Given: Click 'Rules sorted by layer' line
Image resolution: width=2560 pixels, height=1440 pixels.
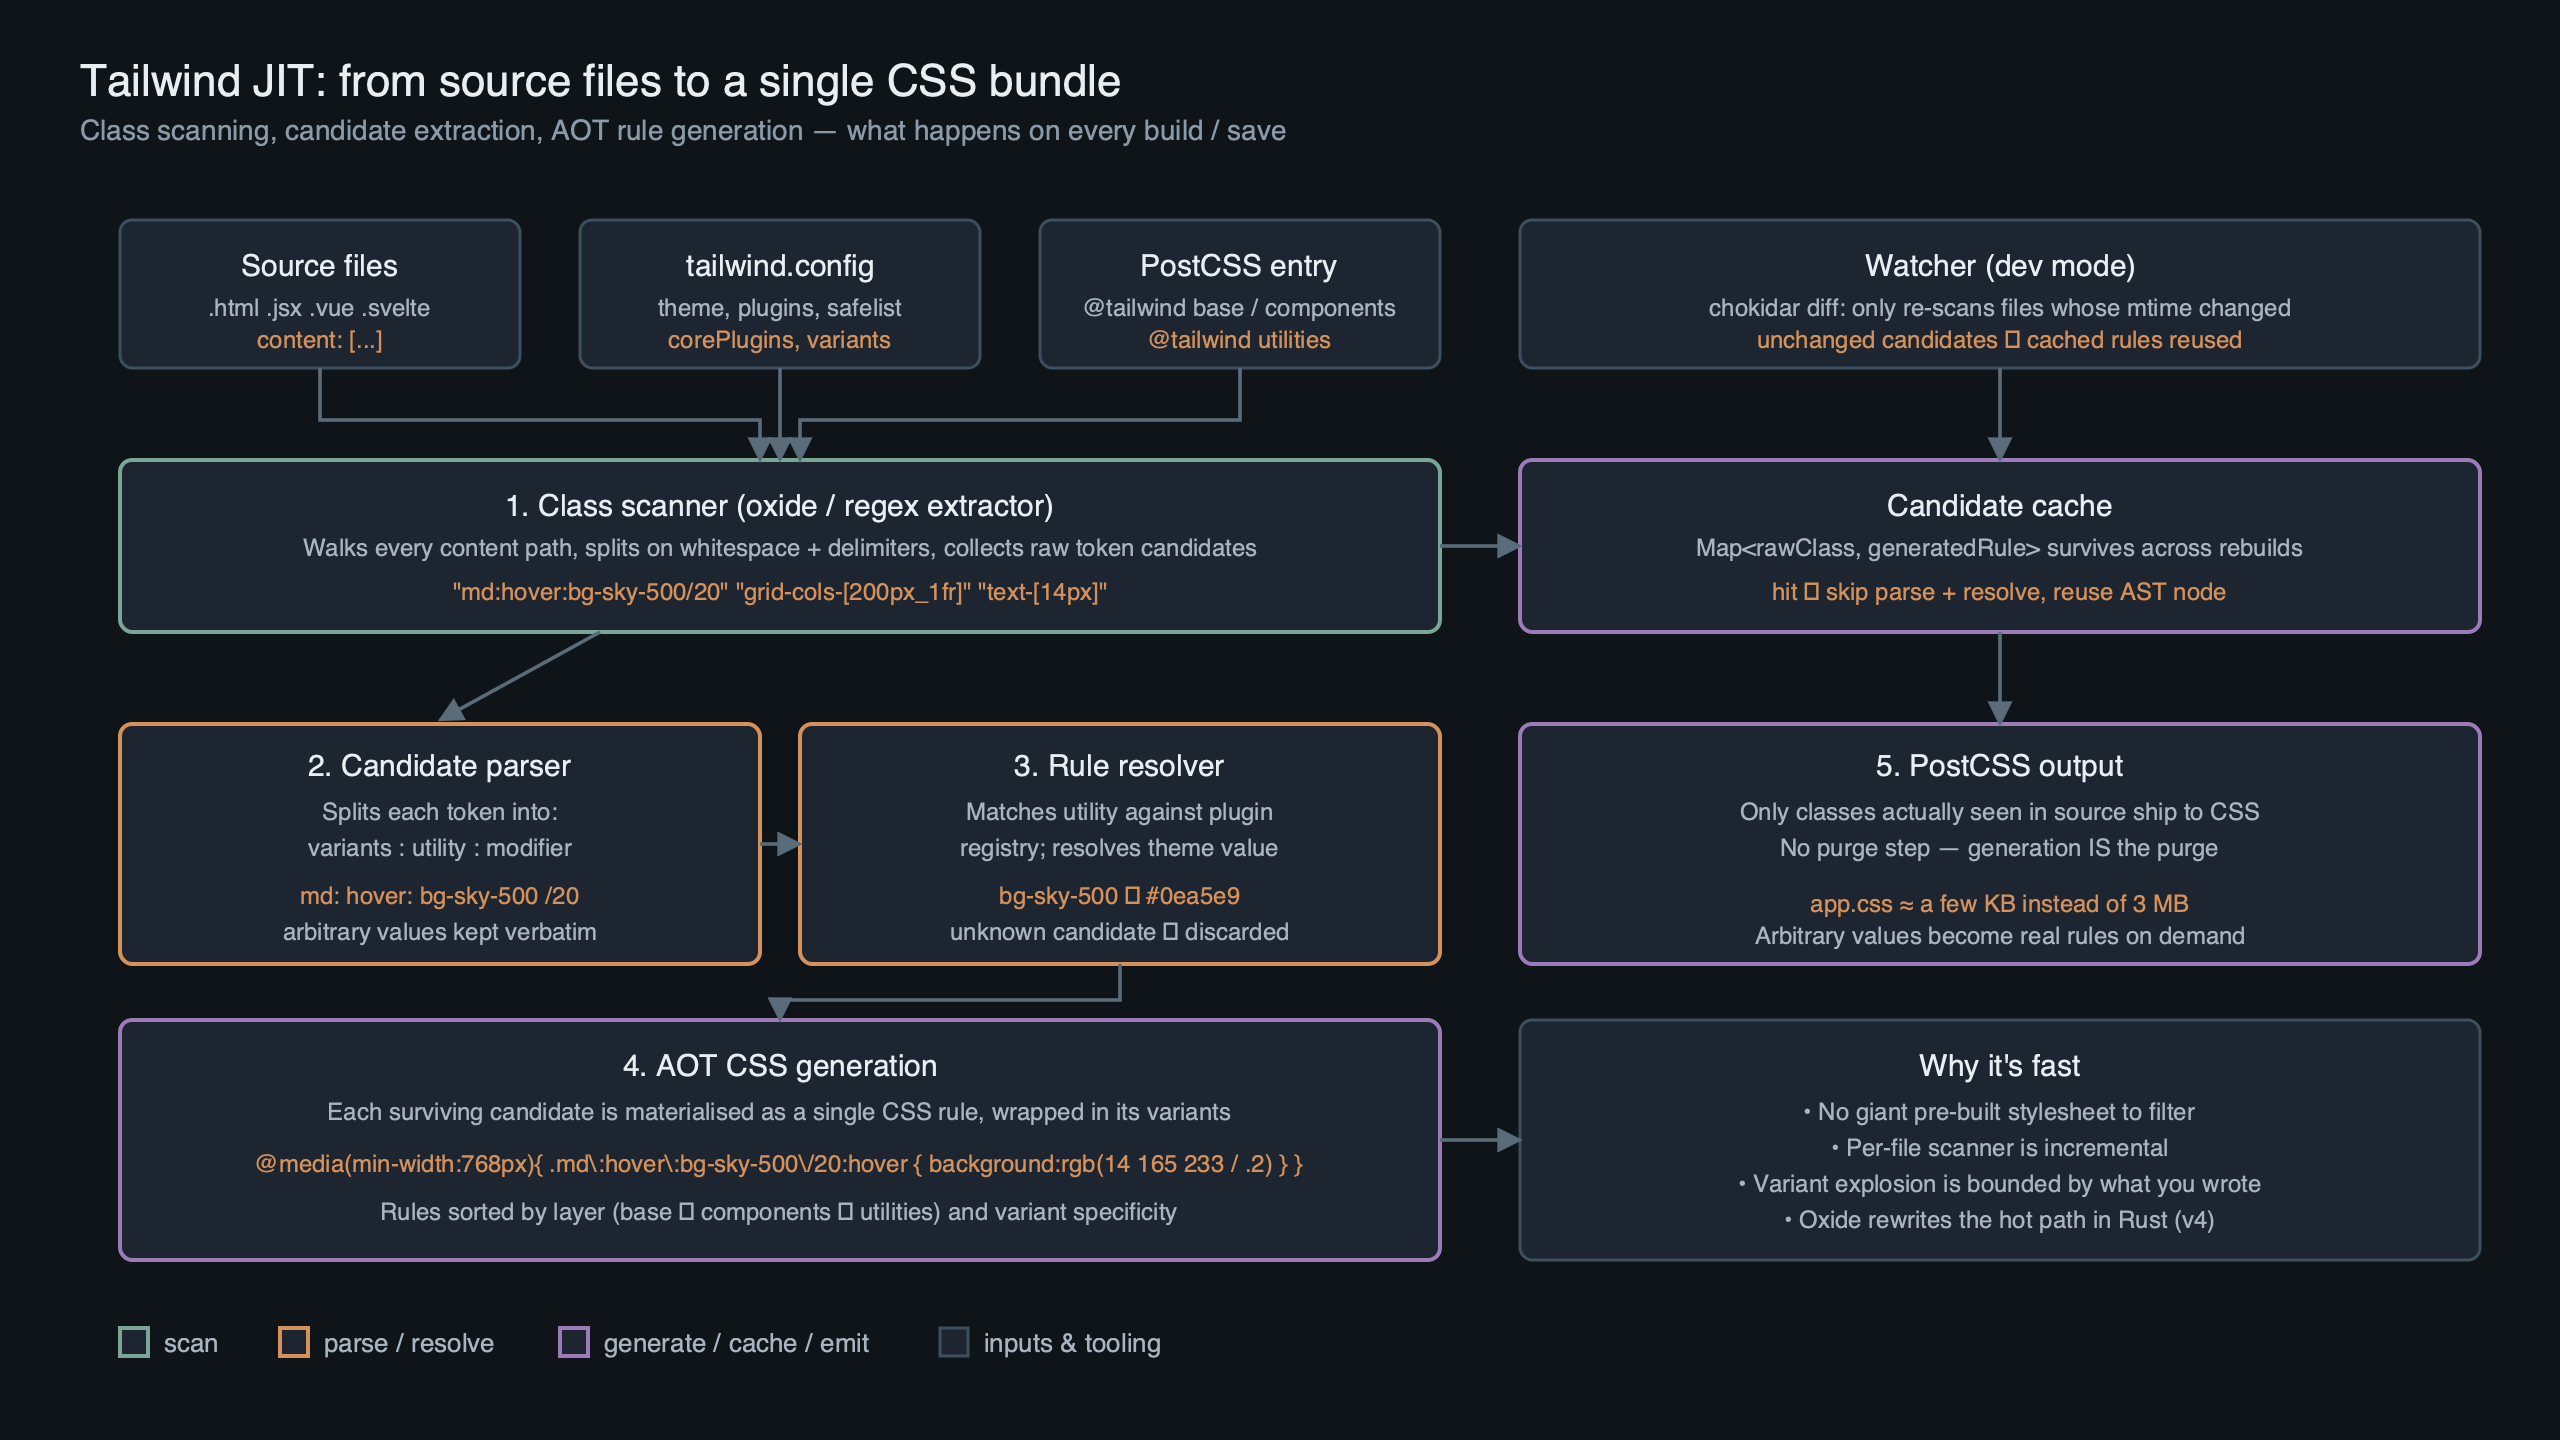Looking at the screenshot, I should pos(779,1212).
